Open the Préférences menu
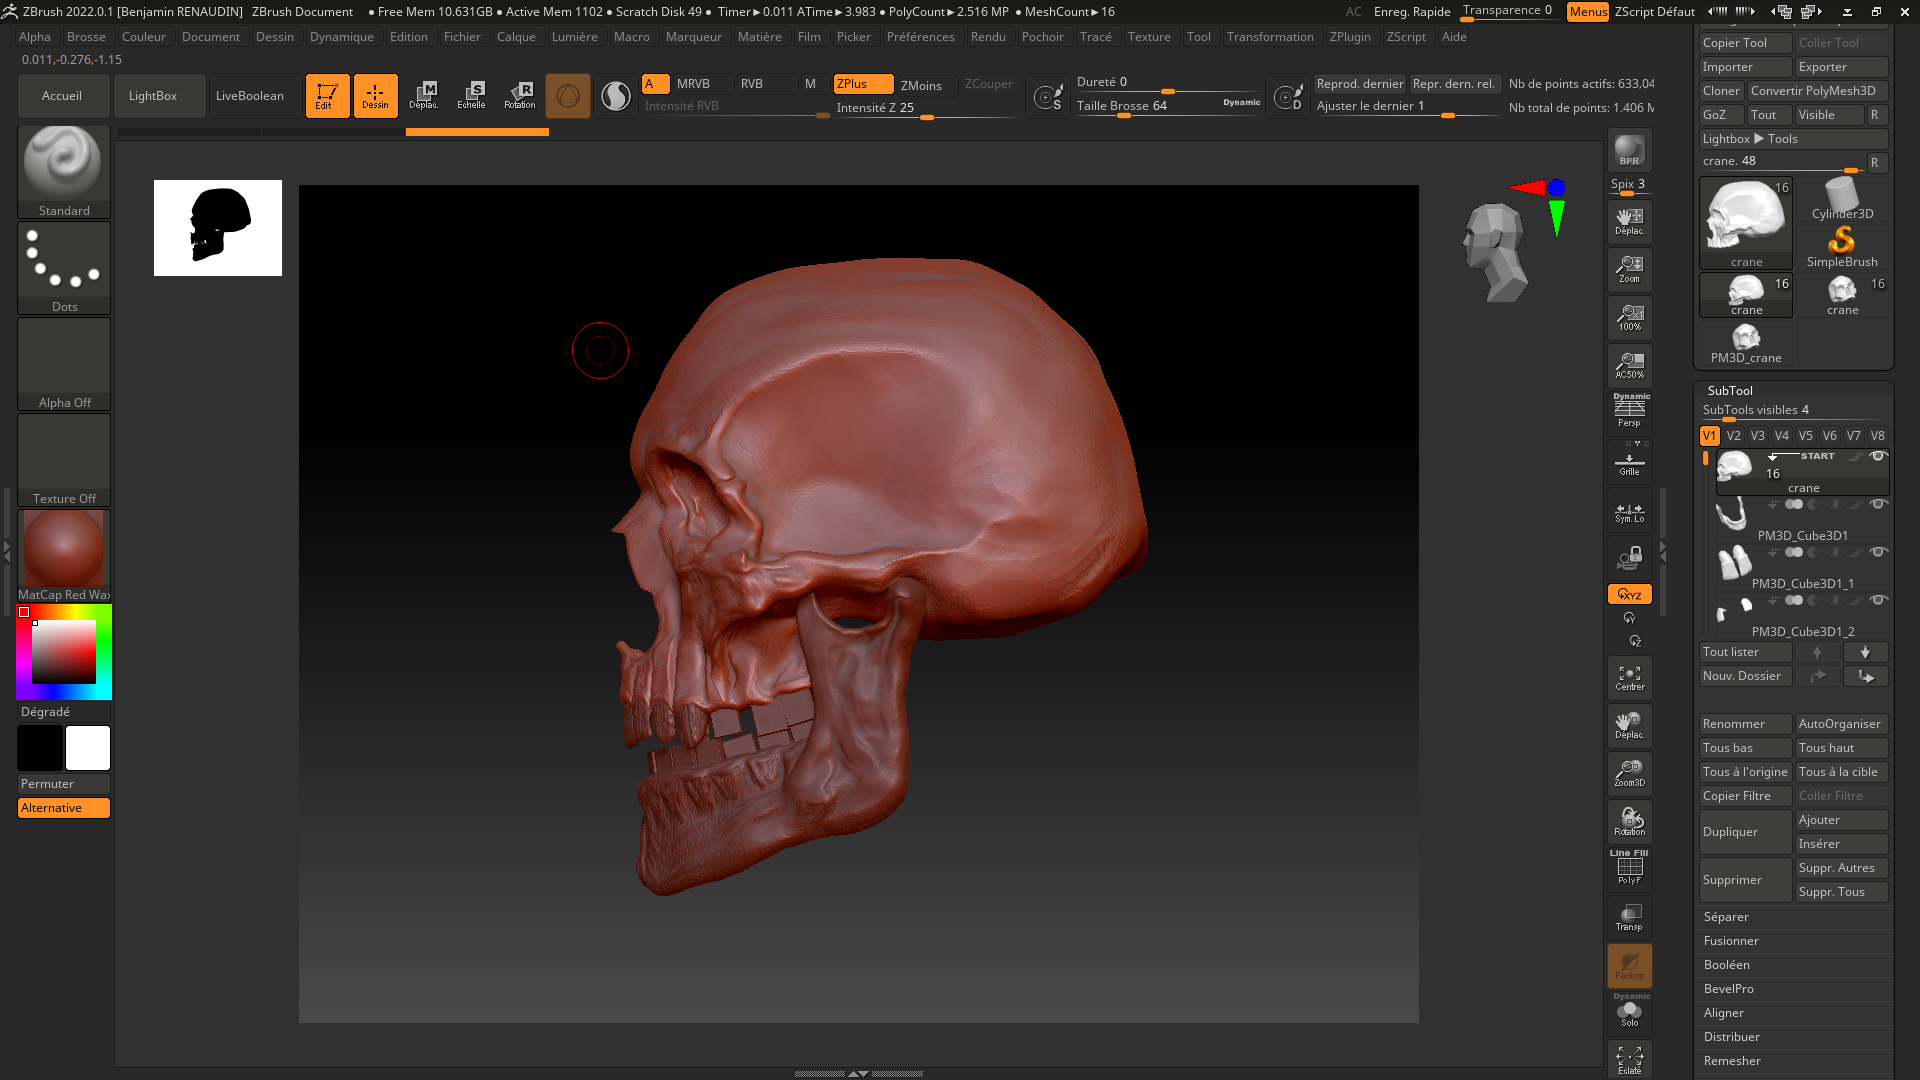The image size is (1920, 1080). (x=921, y=37)
